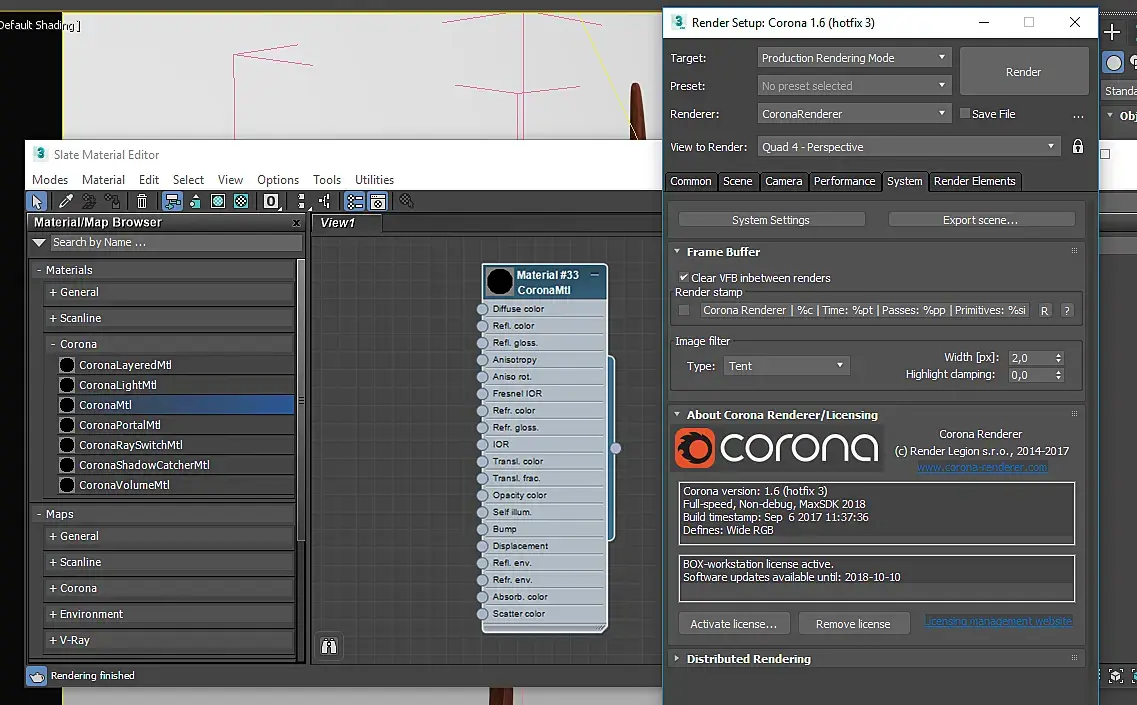Check the Save File checkbox

tap(965, 114)
